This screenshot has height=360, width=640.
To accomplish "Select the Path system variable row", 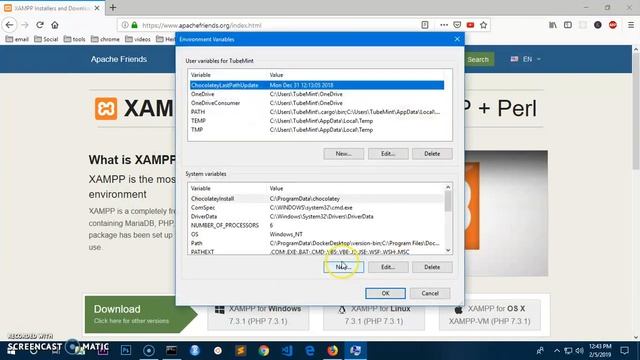I will point(317,243).
